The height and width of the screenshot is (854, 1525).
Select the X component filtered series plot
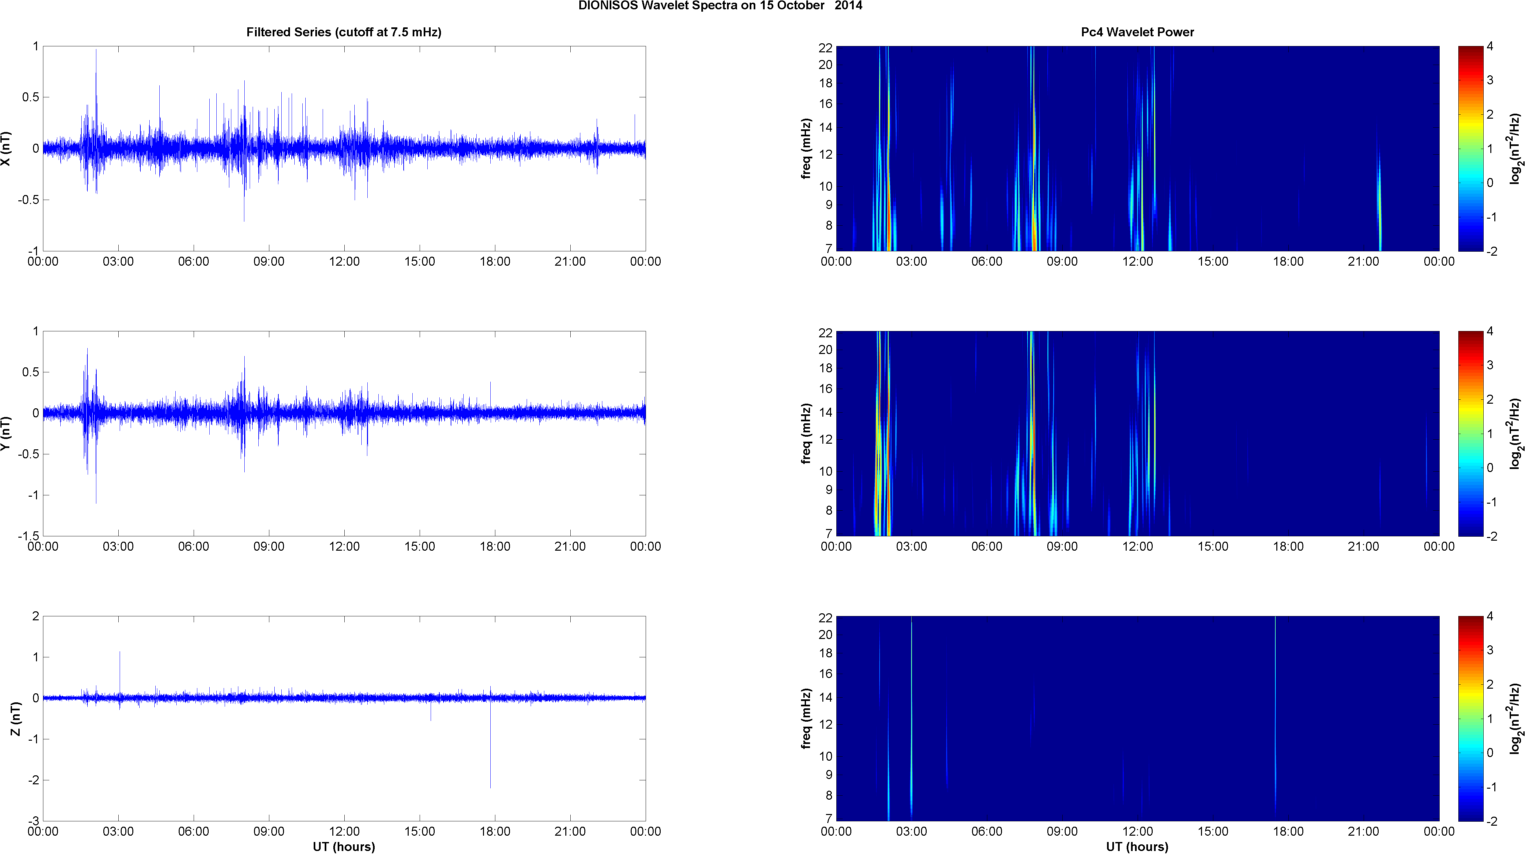344,148
